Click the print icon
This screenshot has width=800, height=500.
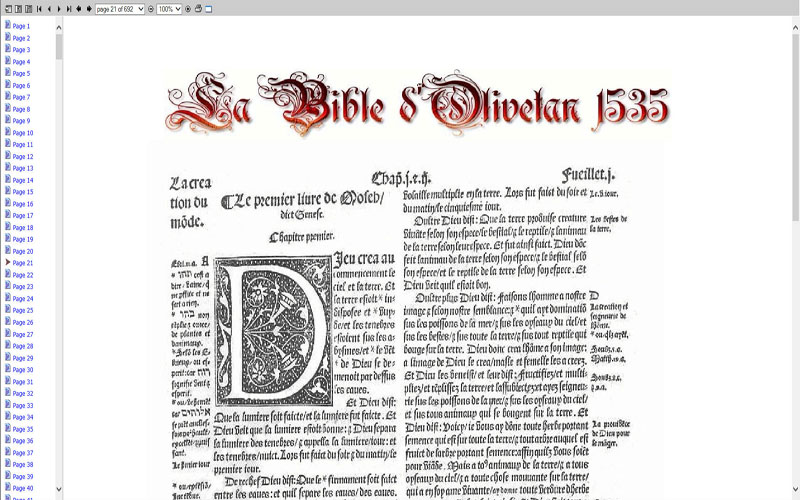pyautogui.click(x=198, y=8)
